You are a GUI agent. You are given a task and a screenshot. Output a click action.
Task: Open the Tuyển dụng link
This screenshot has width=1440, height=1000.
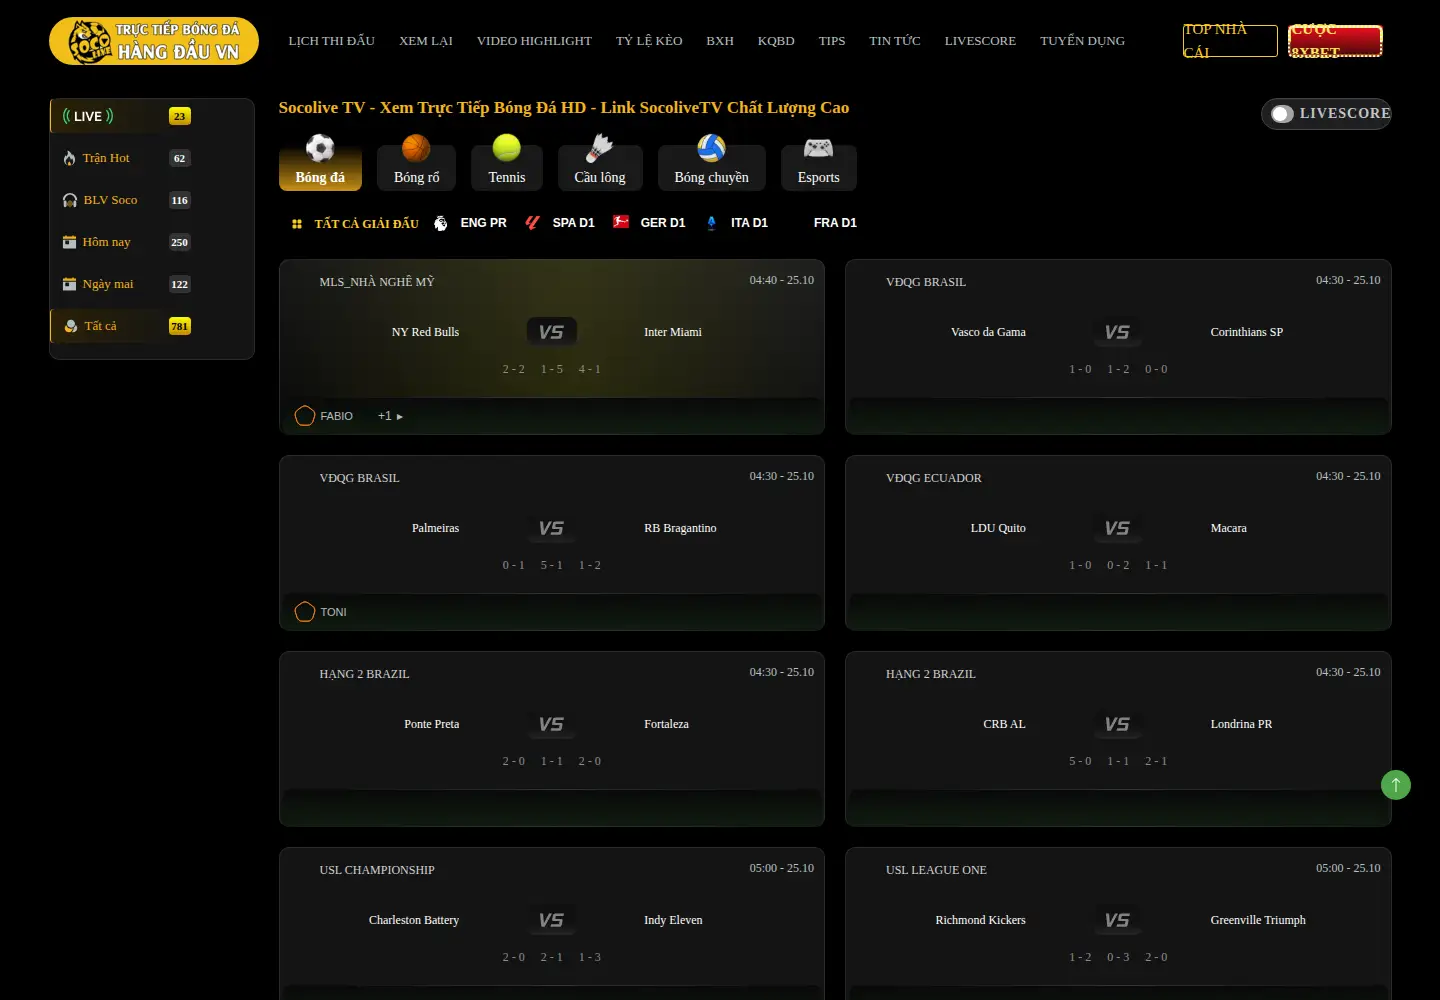point(1082,41)
